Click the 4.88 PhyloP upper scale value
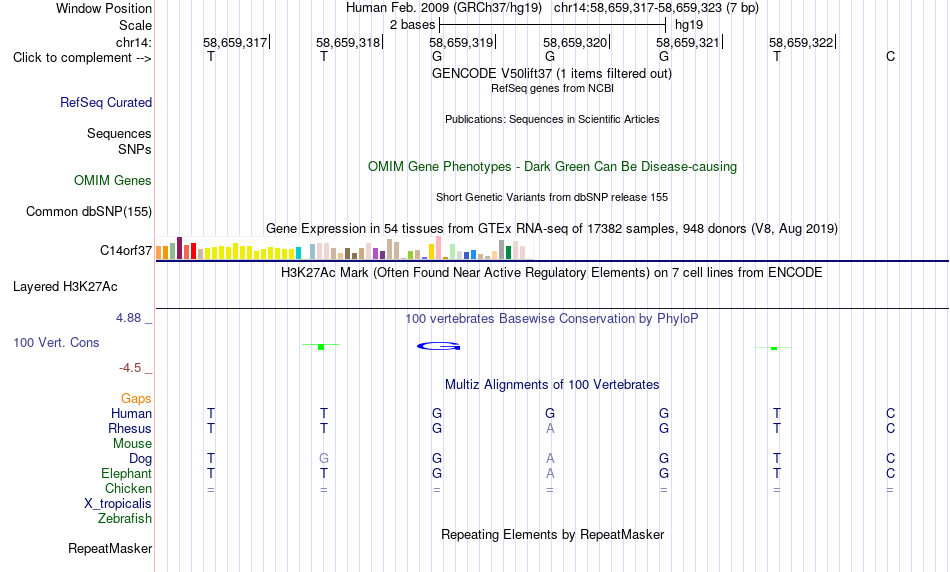 click(x=128, y=318)
